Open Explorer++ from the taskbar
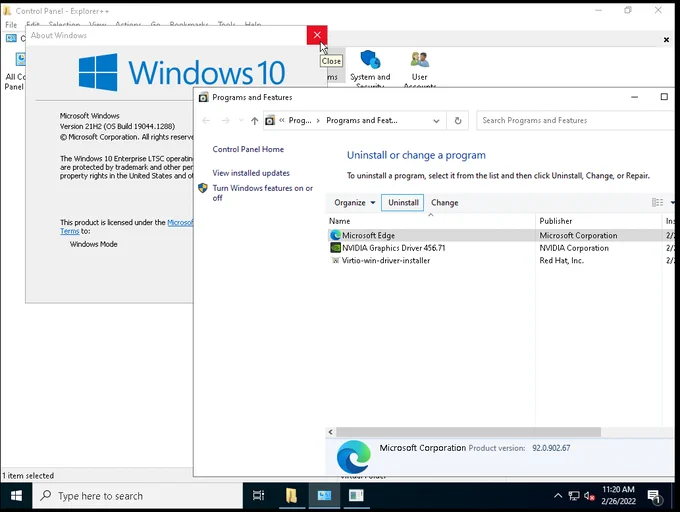This screenshot has height=512, width=680. coord(291,496)
